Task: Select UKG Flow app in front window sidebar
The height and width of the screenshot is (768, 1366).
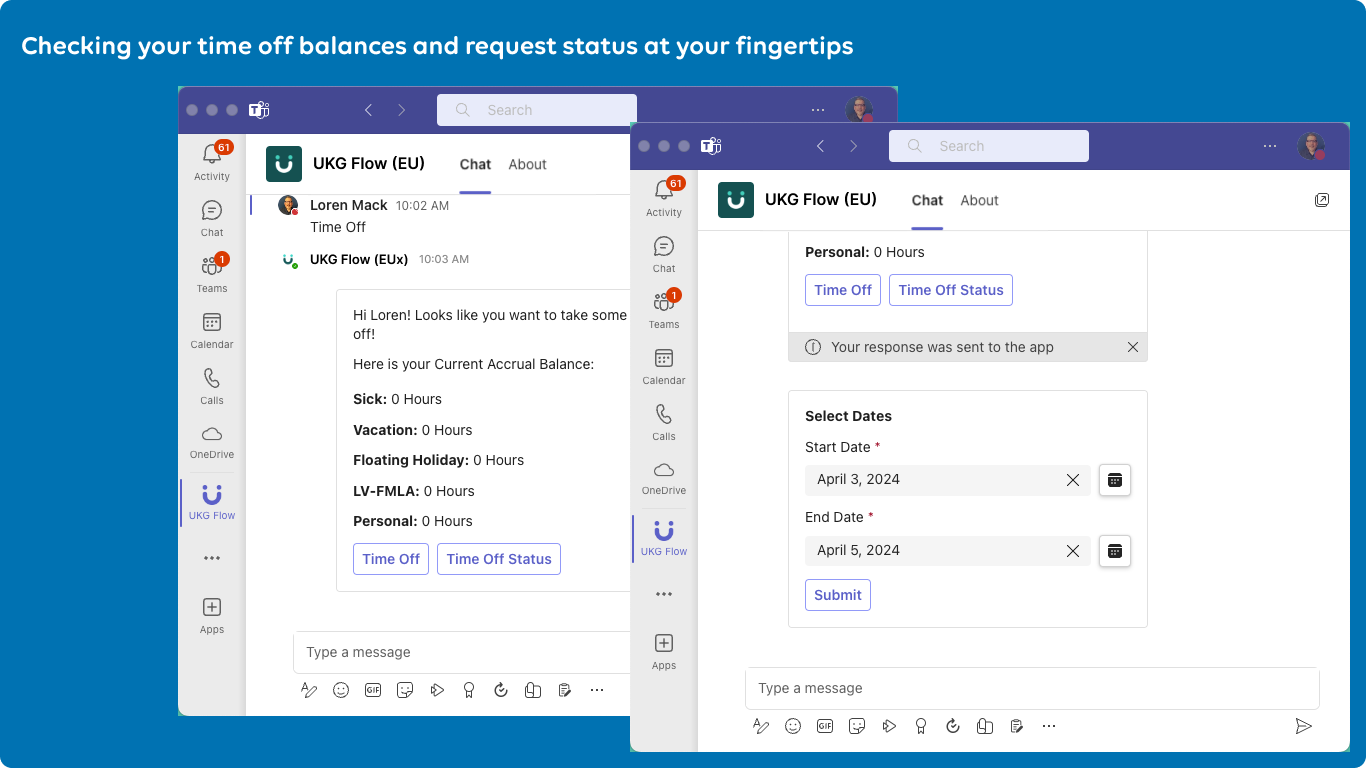Action: [x=664, y=538]
